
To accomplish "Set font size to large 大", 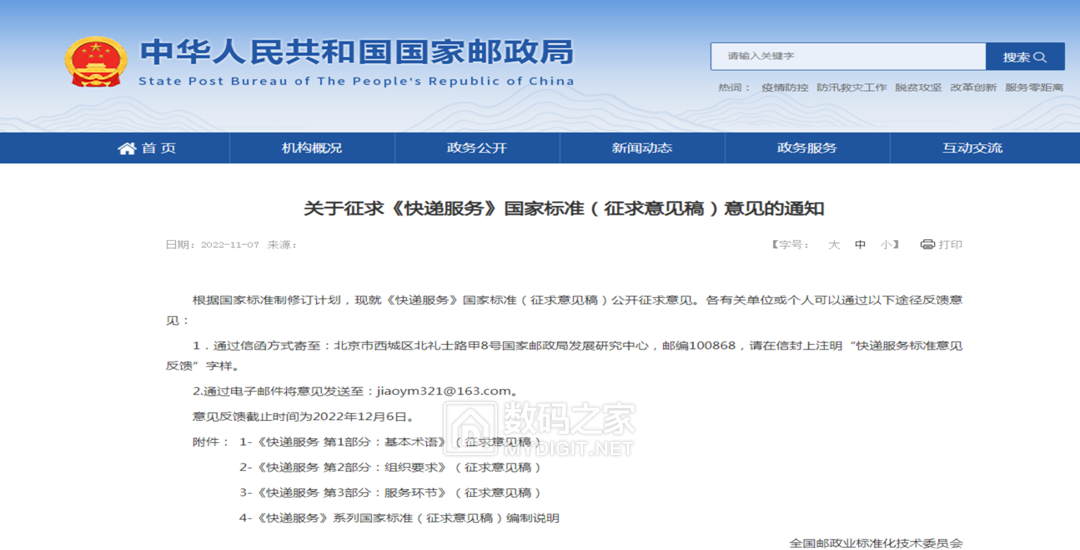I will click(x=833, y=245).
